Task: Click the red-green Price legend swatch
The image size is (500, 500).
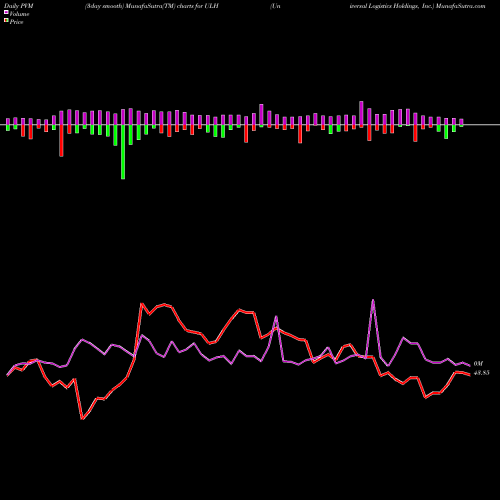Action: [6, 21]
